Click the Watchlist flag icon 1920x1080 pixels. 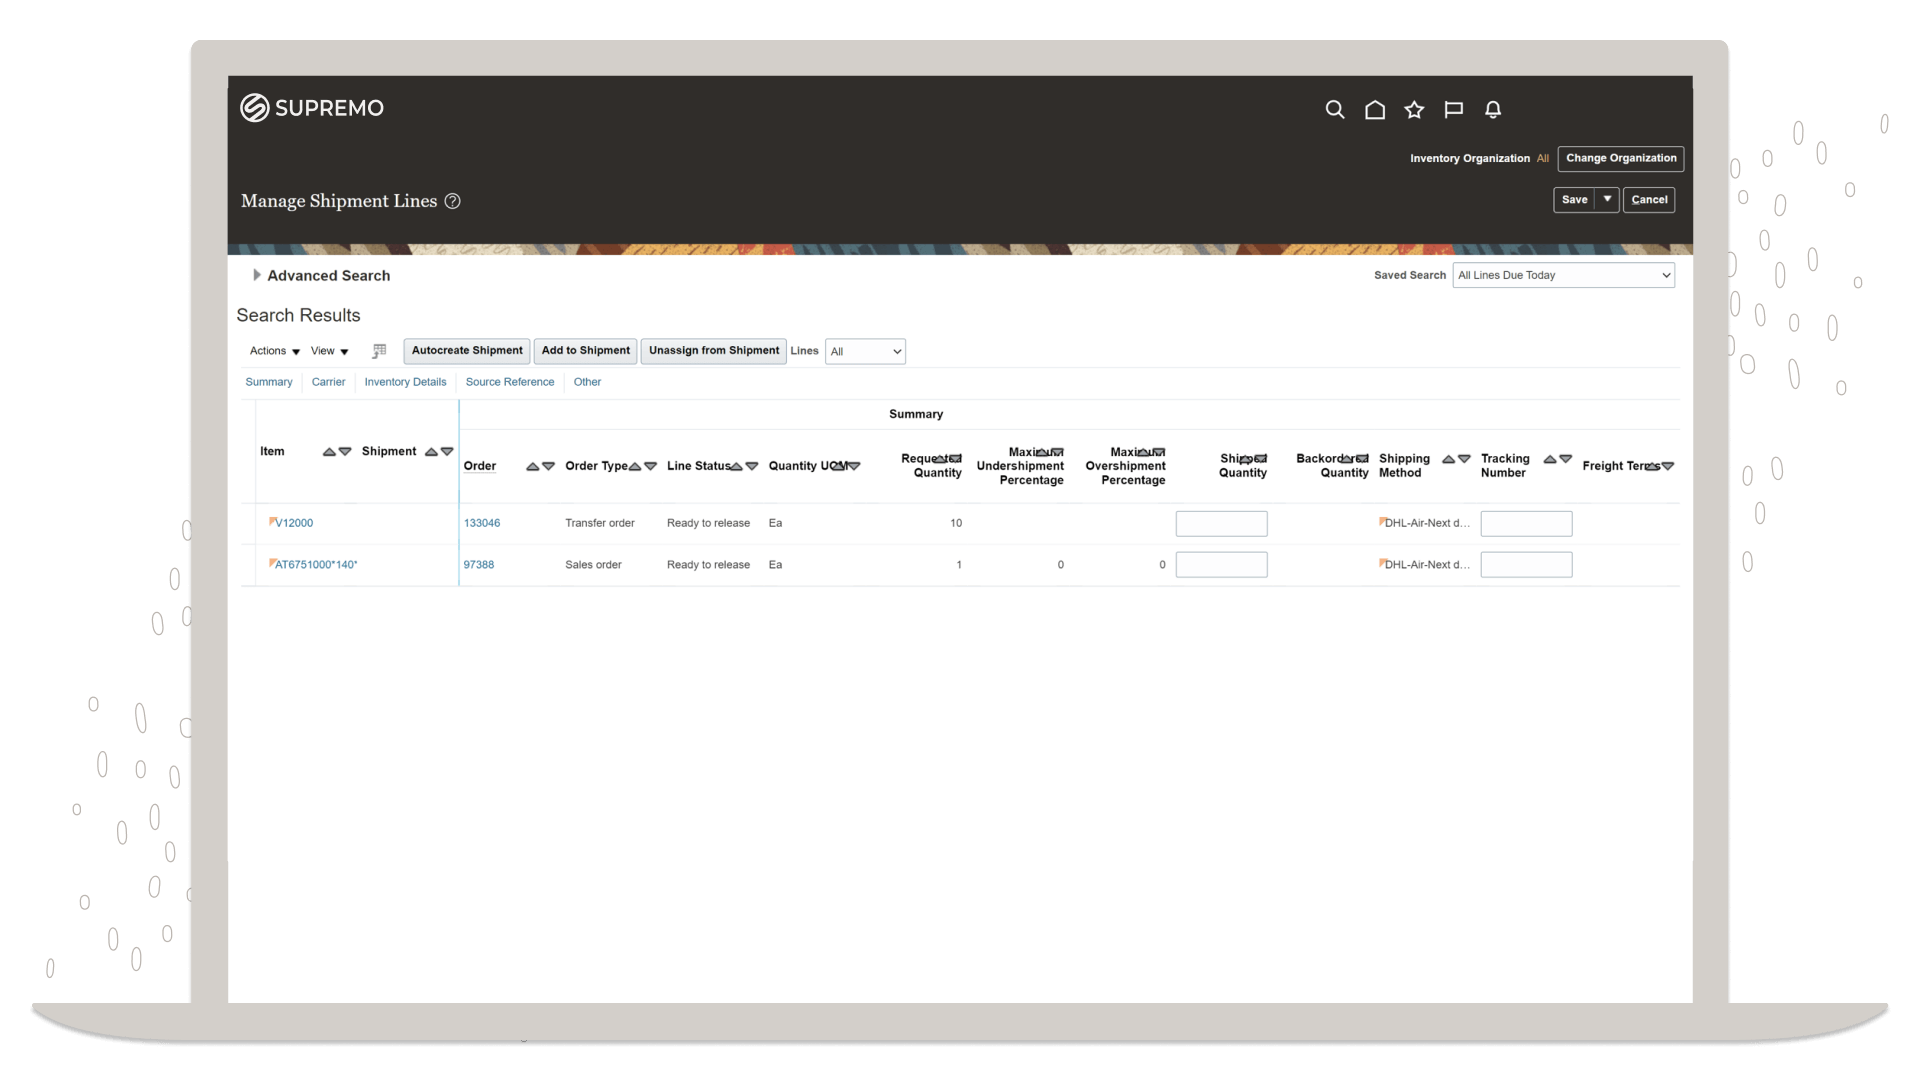click(1454, 110)
